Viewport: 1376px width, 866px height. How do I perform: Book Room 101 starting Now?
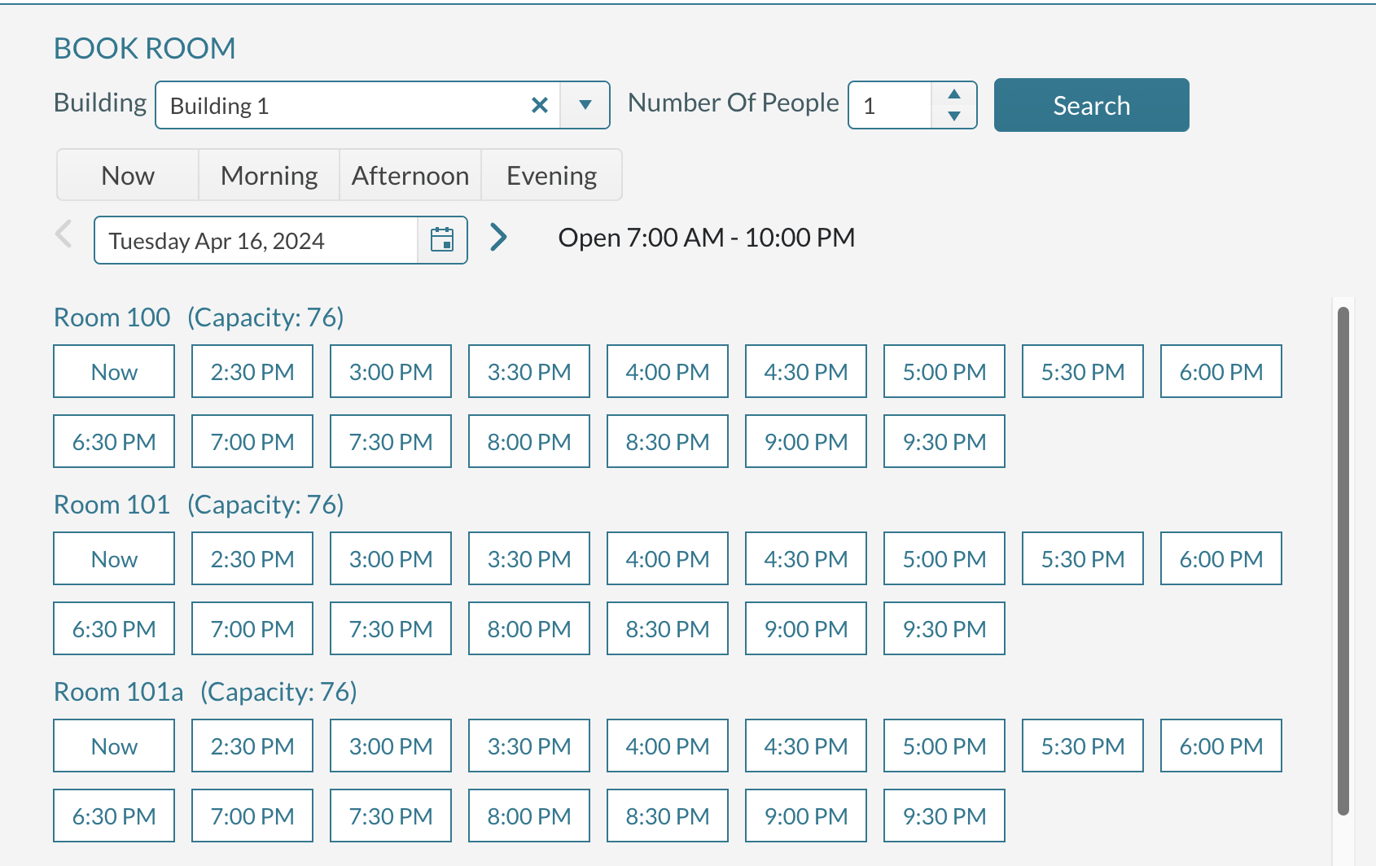coord(114,559)
